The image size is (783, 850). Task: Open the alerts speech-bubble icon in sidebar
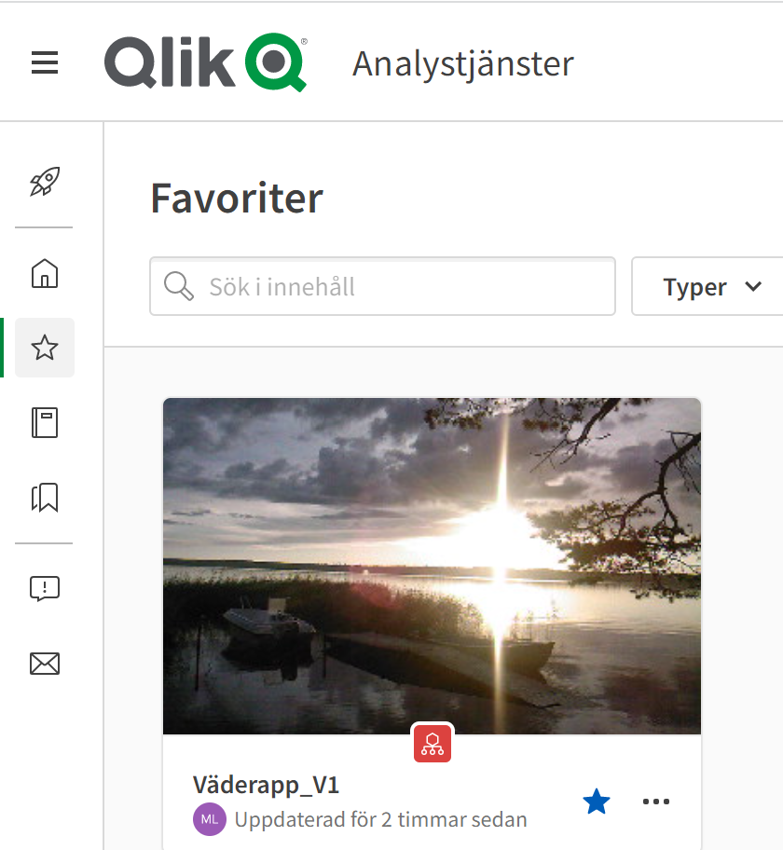pos(44,588)
